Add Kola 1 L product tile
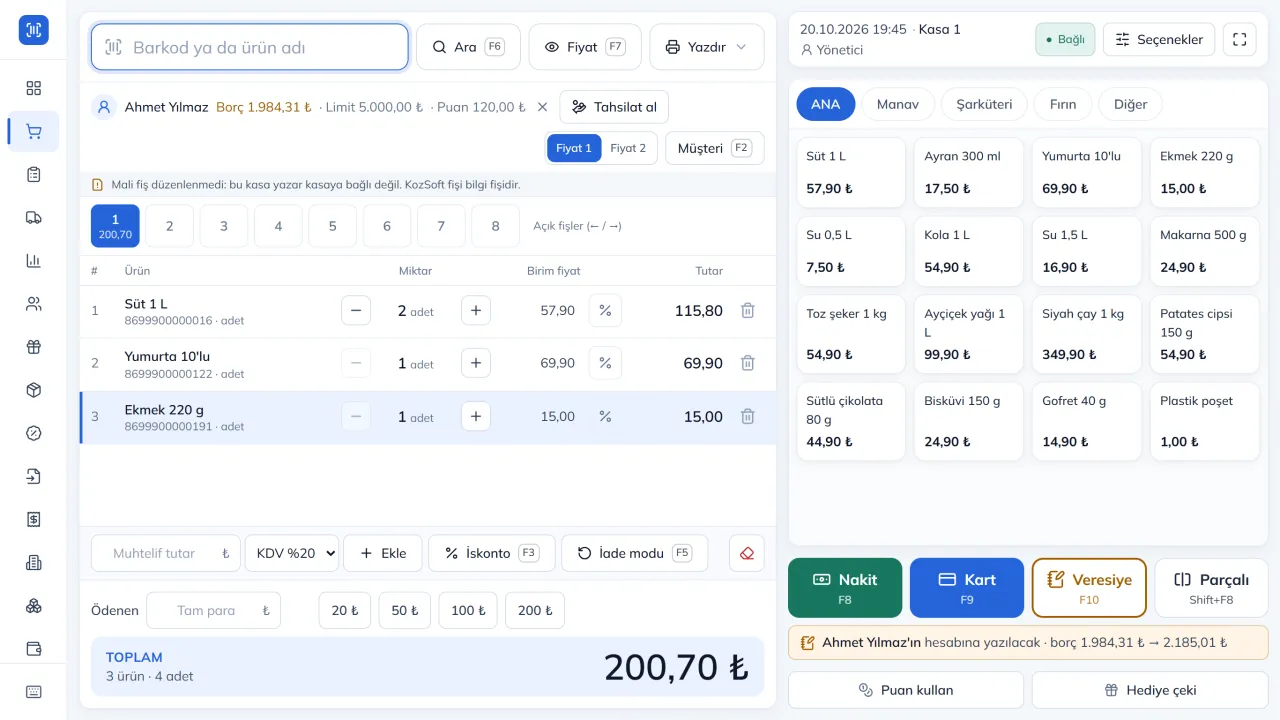The width and height of the screenshot is (1280, 720). coord(969,252)
